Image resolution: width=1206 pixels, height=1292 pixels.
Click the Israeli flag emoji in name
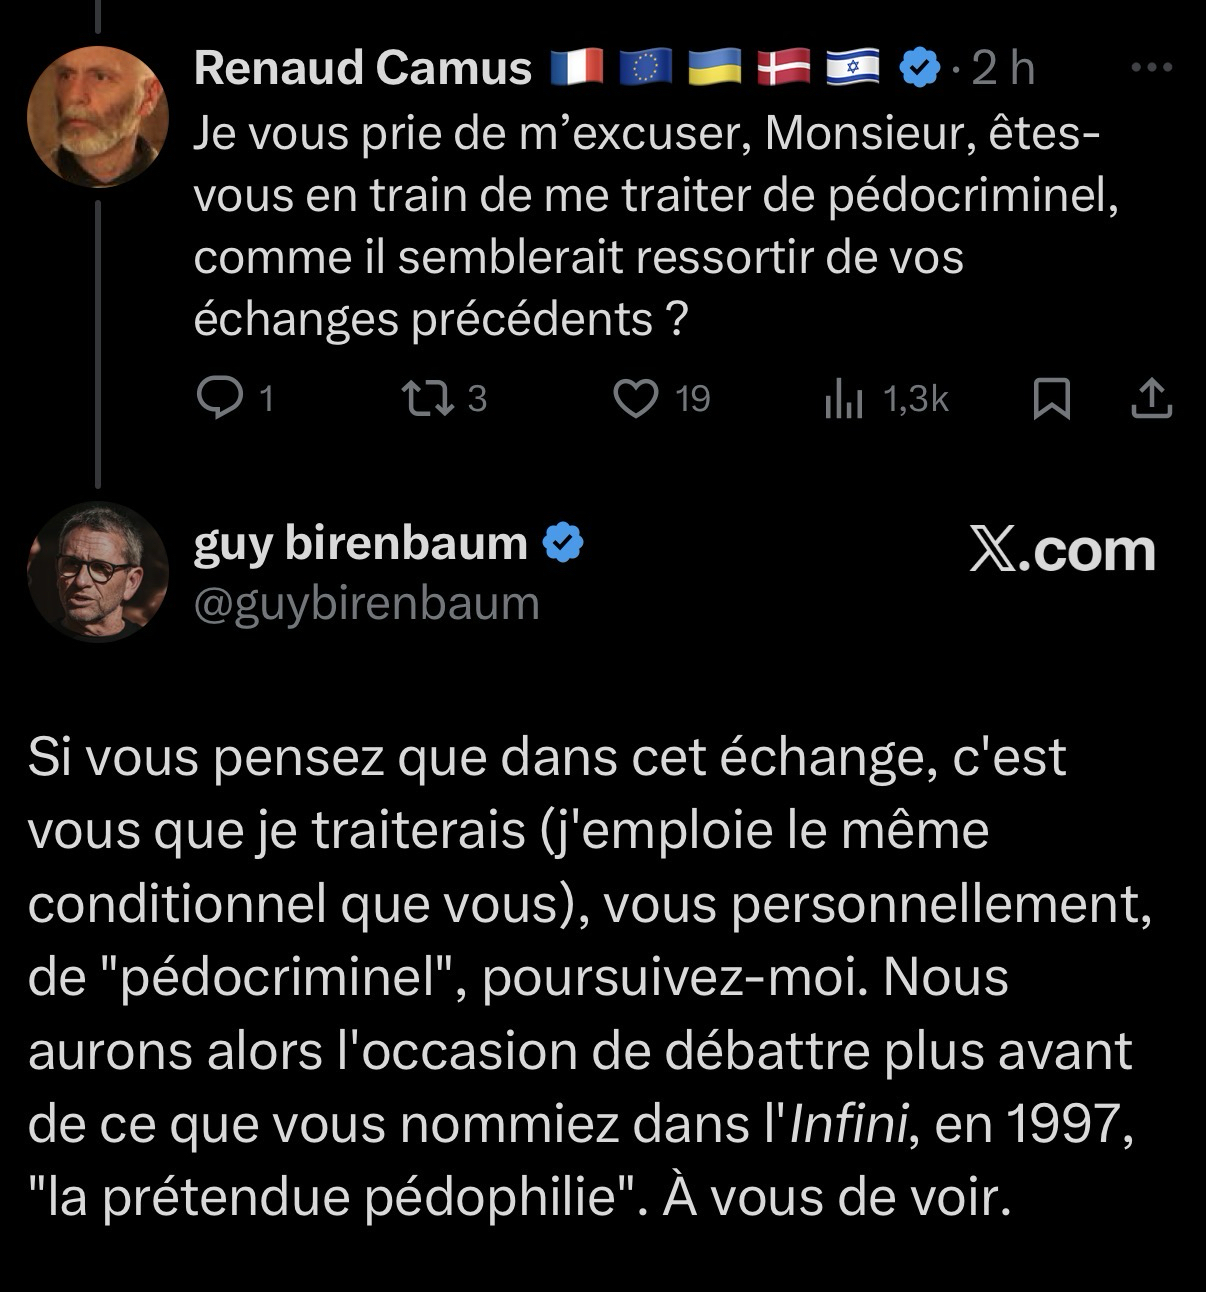(x=852, y=68)
